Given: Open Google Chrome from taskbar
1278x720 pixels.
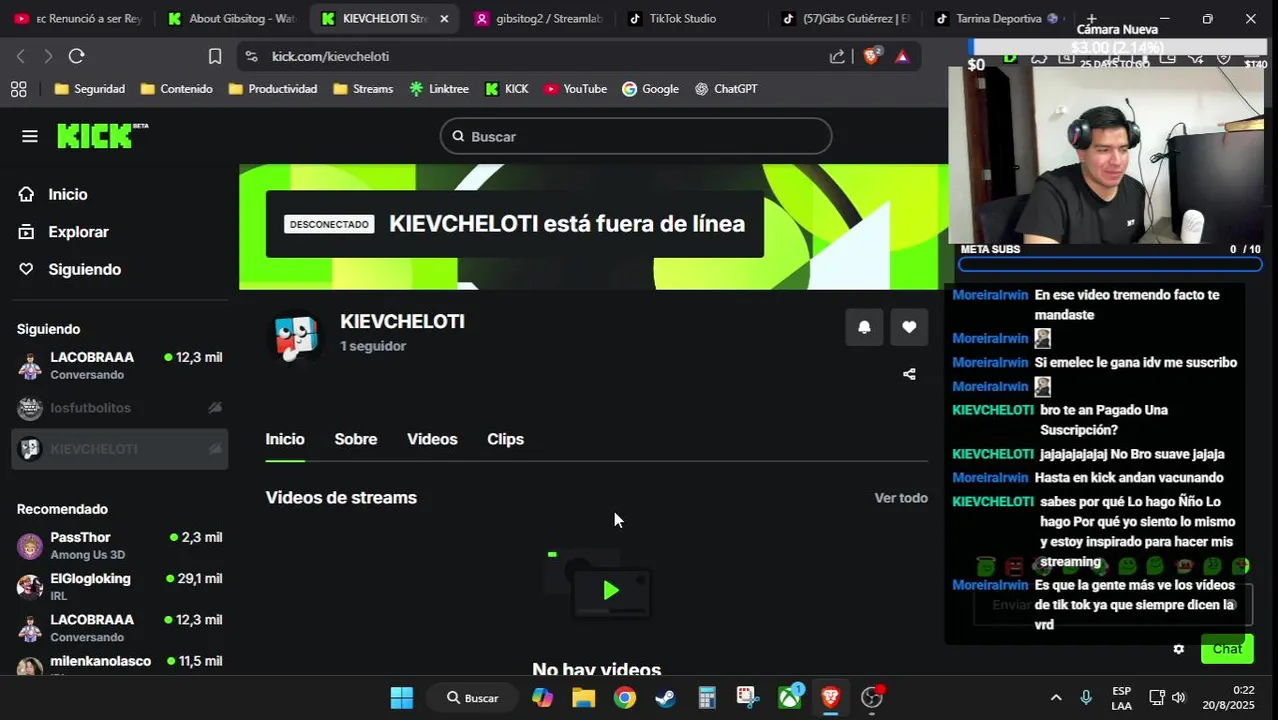Looking at the screenshot, I should pyautogui.click(x=625, y=697).
